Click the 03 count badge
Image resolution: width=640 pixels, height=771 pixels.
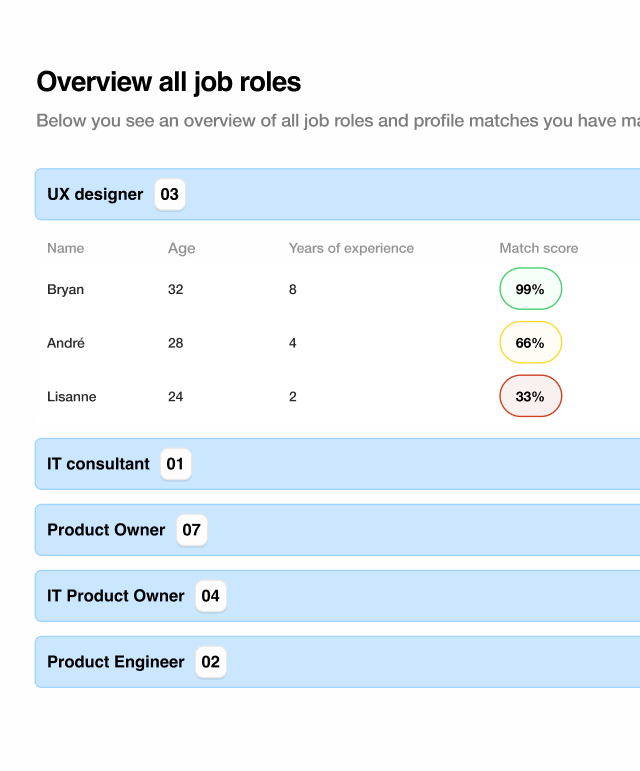tap(170, 194)
